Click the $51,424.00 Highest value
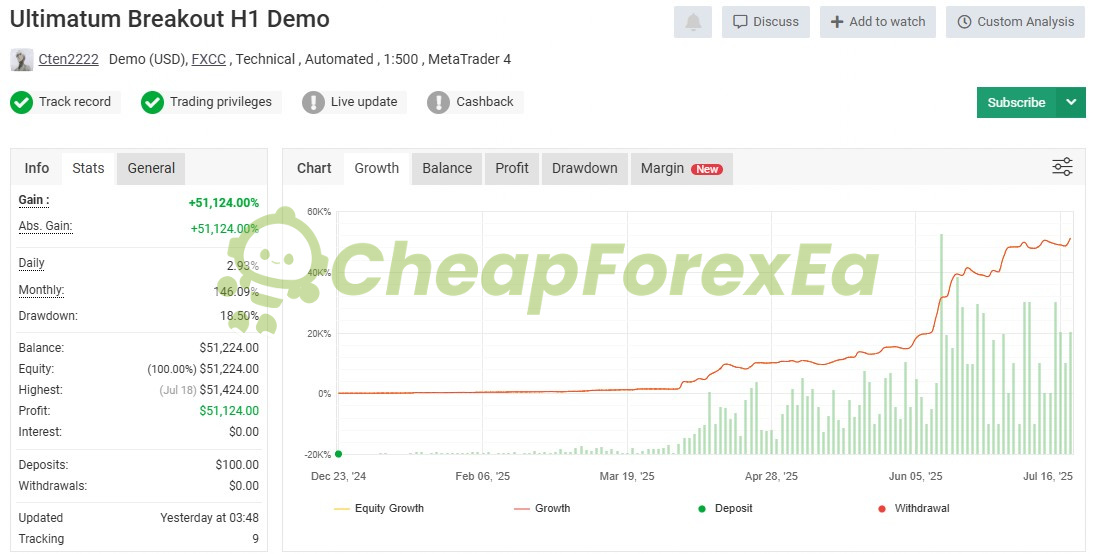1096x554 pixels. [229, 390]
